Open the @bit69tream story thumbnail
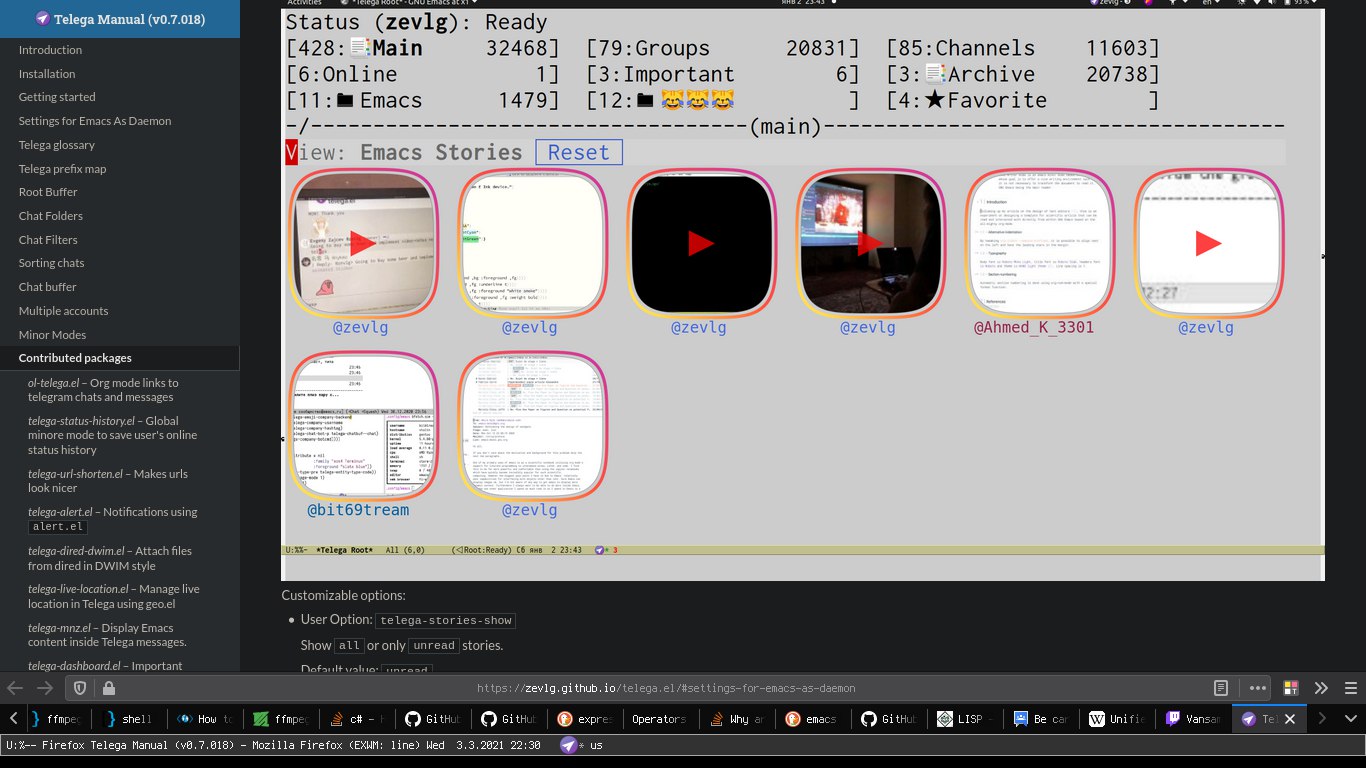The height and width of the screenshot is (768, 1366). click(x=363, y=425)
